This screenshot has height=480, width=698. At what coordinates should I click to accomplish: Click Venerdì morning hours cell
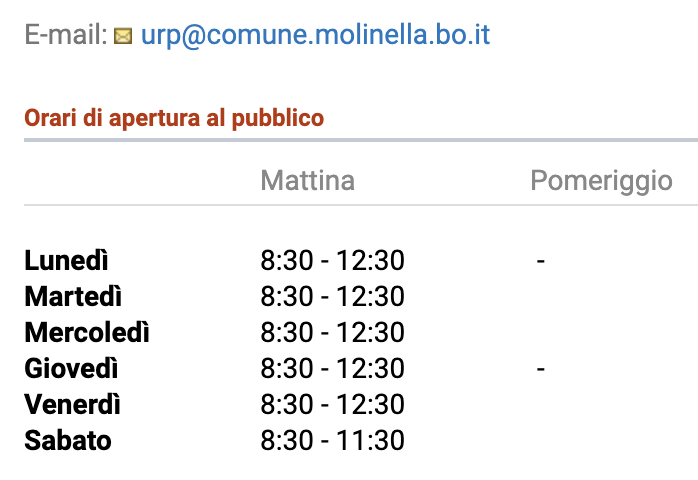[333, 404]
